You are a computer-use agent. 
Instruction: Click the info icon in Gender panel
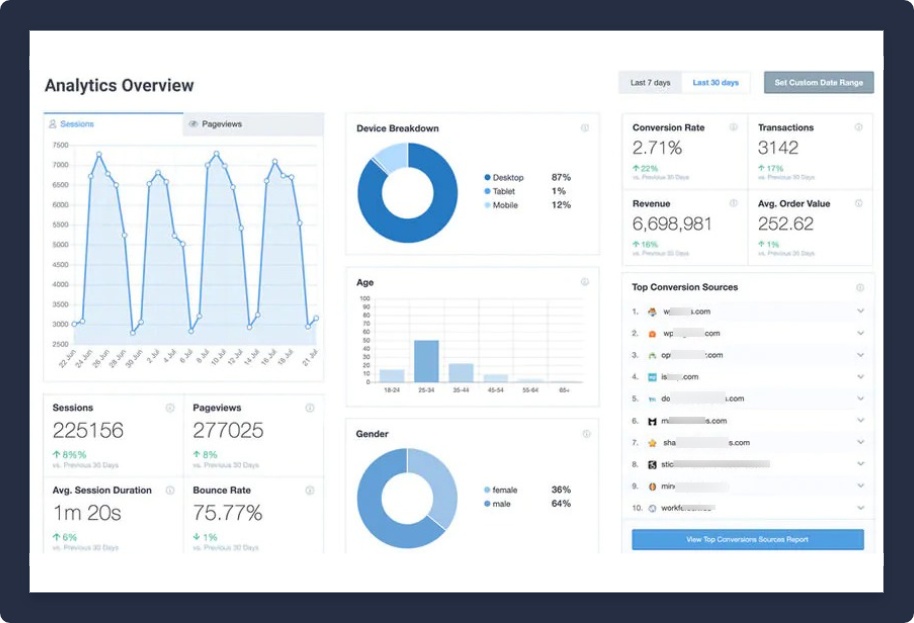(585, 434)
